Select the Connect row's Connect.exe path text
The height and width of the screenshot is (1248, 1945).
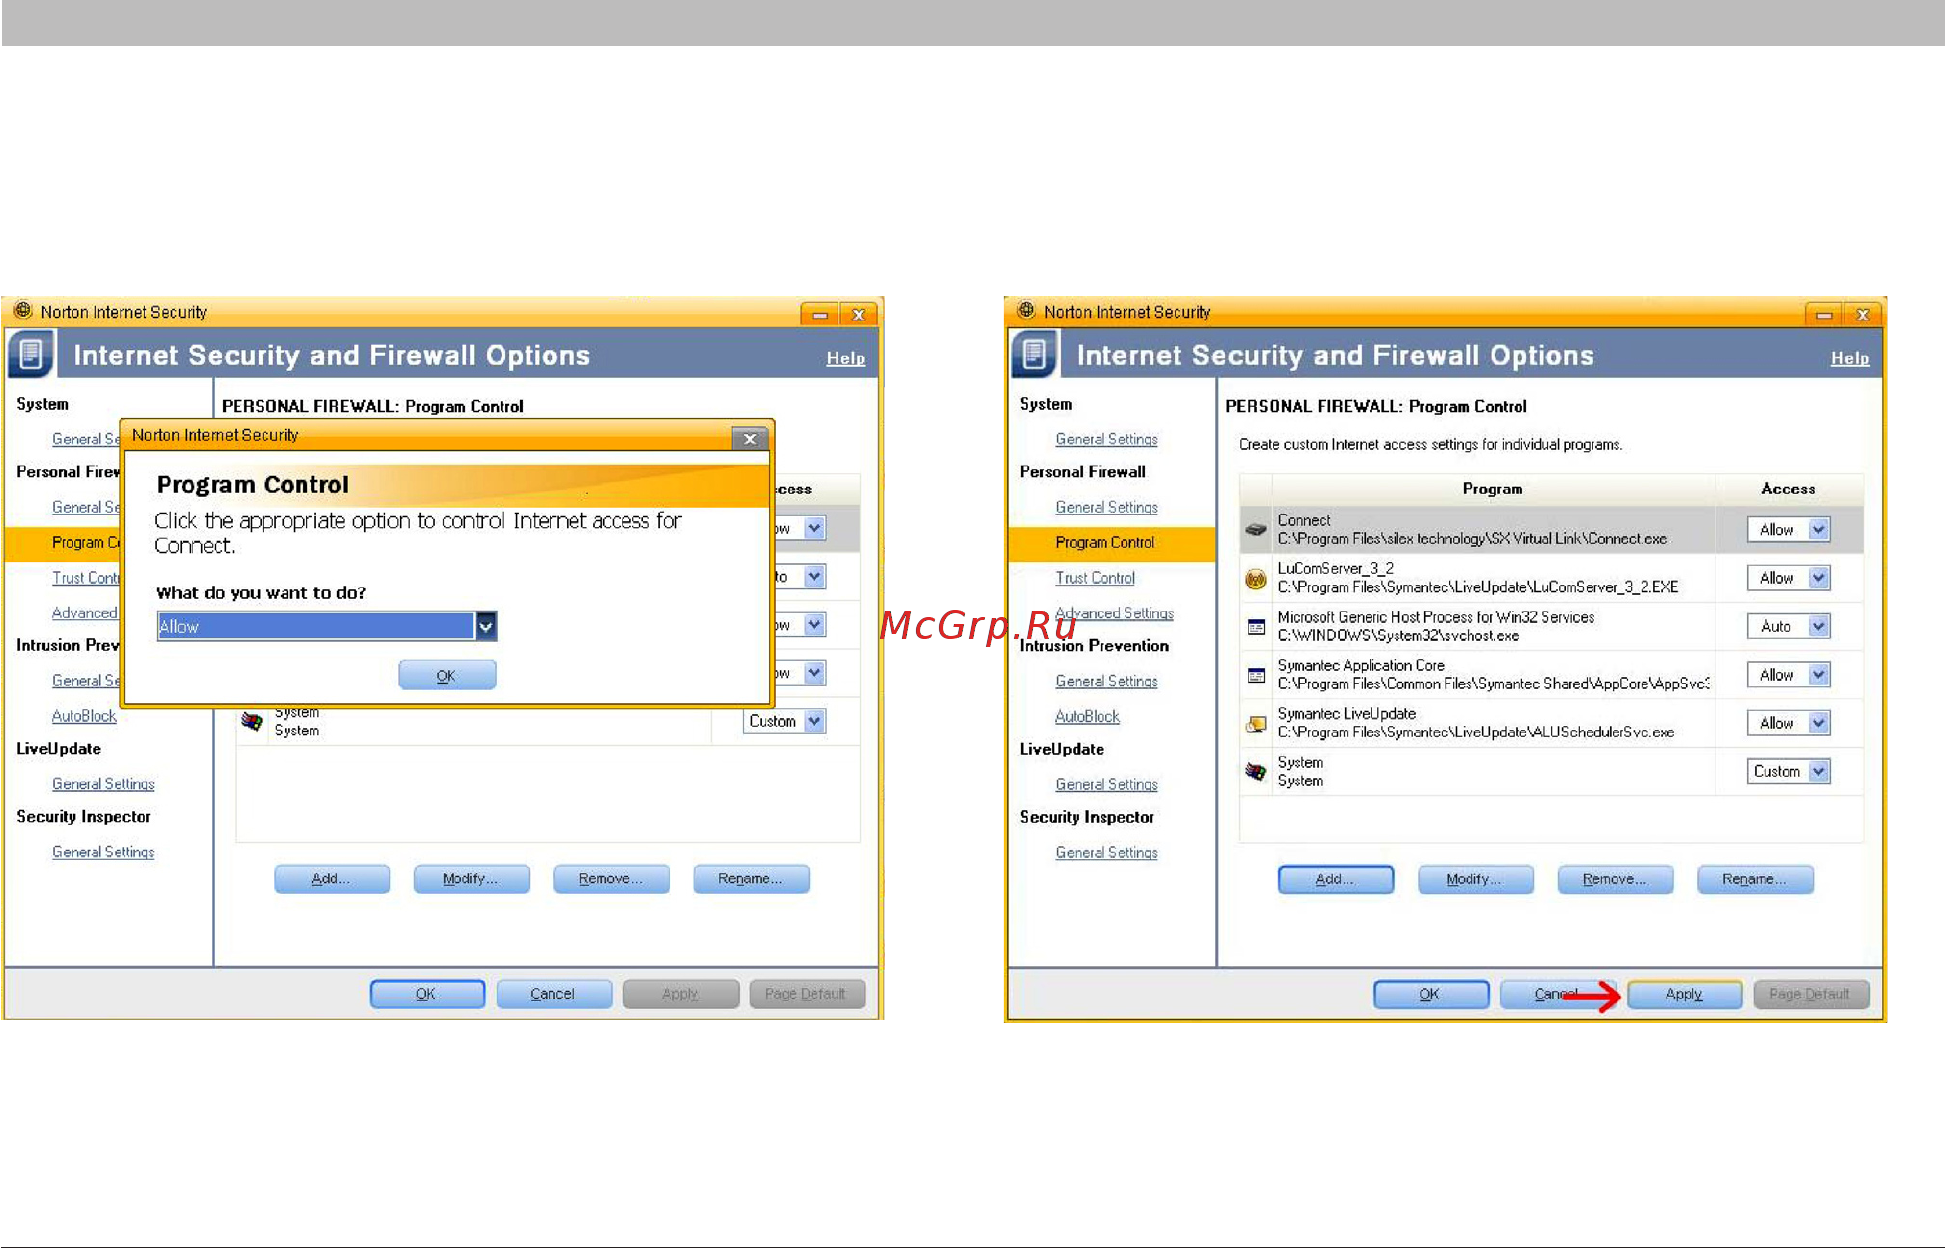1472,539
